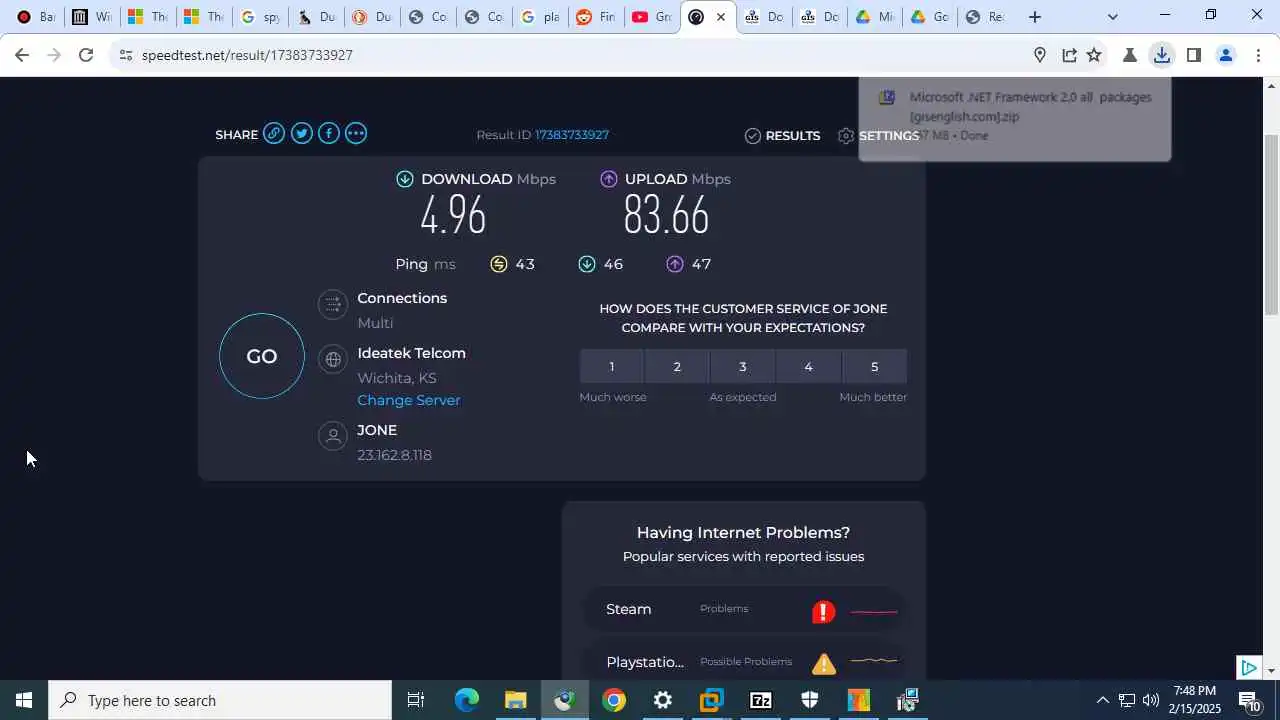Open more share options ellipsis icon
The width and height of the screenshot is (1280, 720).
coord(355,134)
